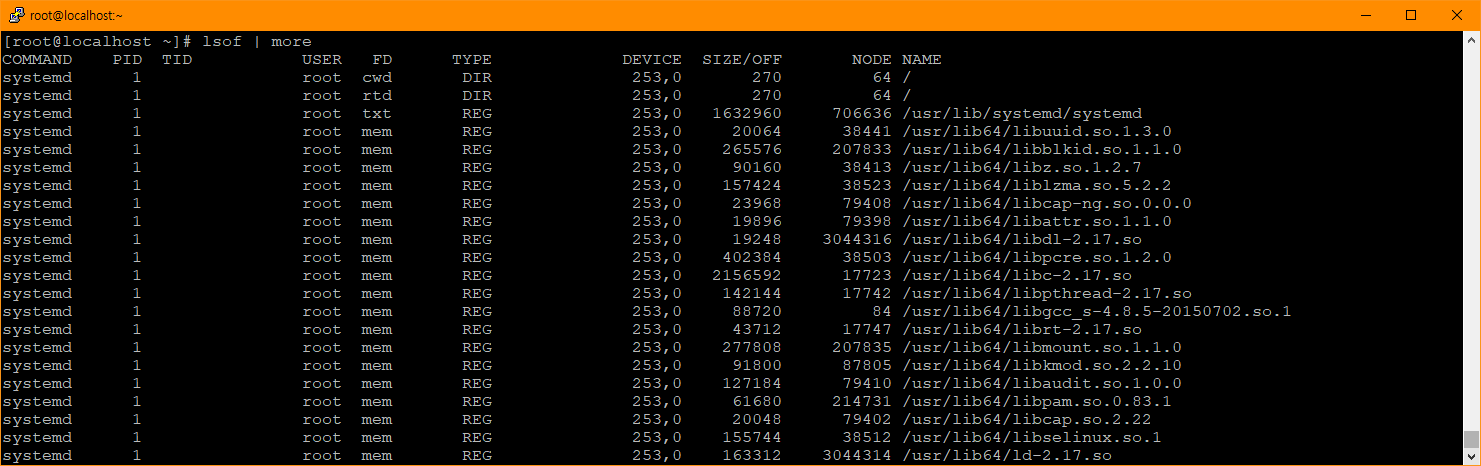The height and width of the screenshot is (466, 1481).
Task: Click the TYPE column header
Action: (x=472, y=59)
